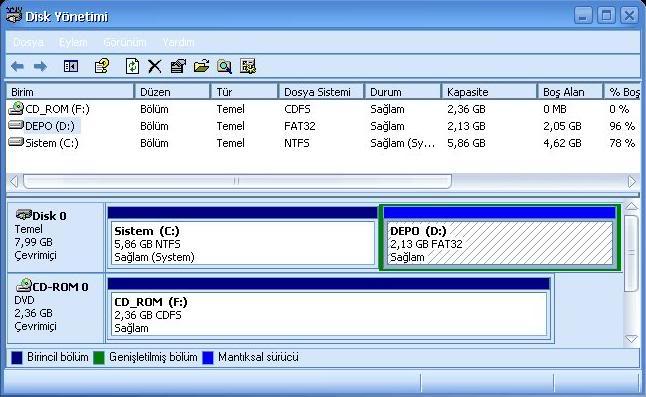The width and height of the screenshot is (646, 397).
Task: Select the Sistem (C:) volume row
Action: click(x=323, y=143)
